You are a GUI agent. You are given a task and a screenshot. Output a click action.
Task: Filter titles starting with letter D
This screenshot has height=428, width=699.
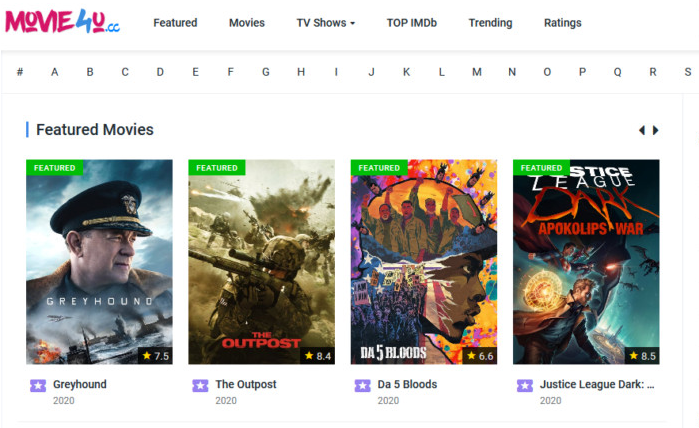point(160,72)
